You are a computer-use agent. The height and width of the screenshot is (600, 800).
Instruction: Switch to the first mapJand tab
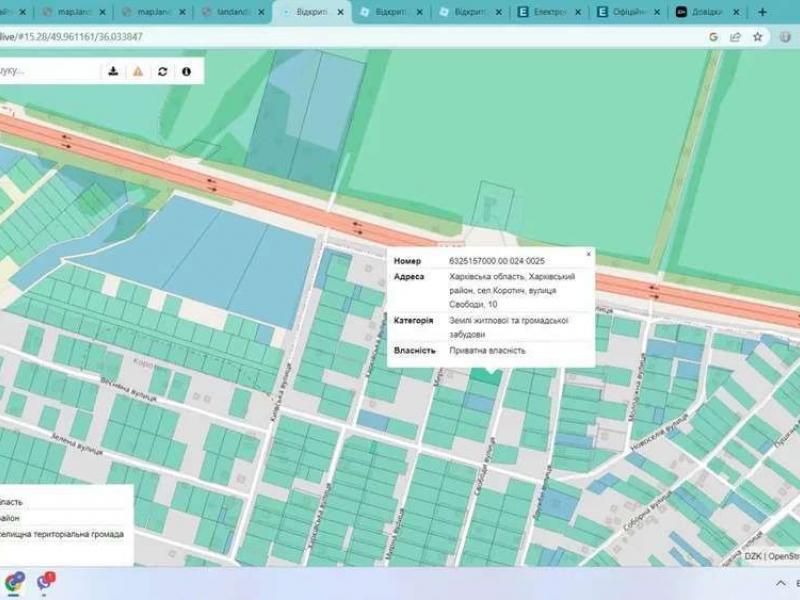point(70,12)
